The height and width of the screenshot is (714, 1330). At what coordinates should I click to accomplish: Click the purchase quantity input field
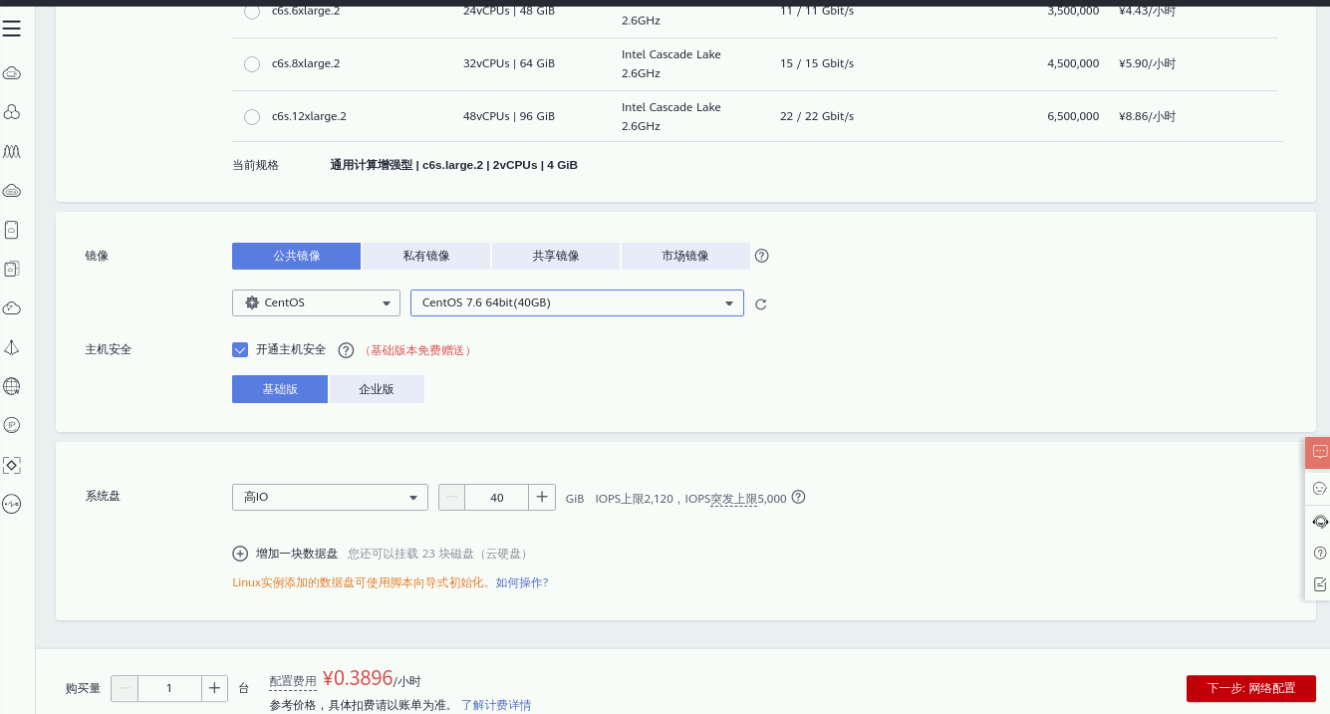170,688
